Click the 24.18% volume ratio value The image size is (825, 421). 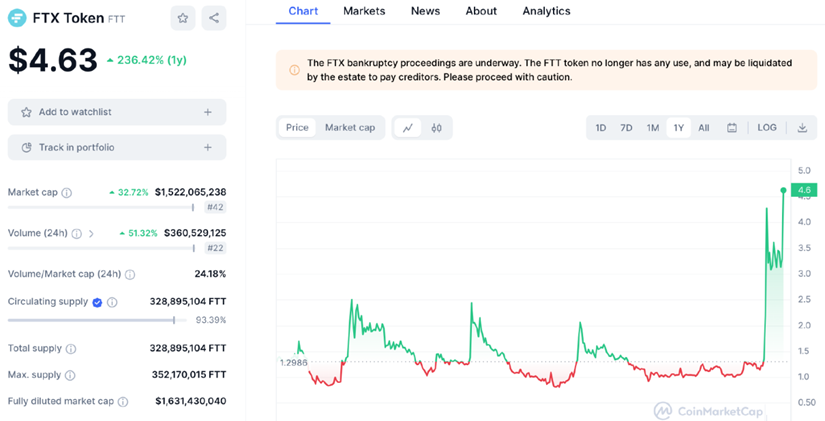[x=210, y=274]
